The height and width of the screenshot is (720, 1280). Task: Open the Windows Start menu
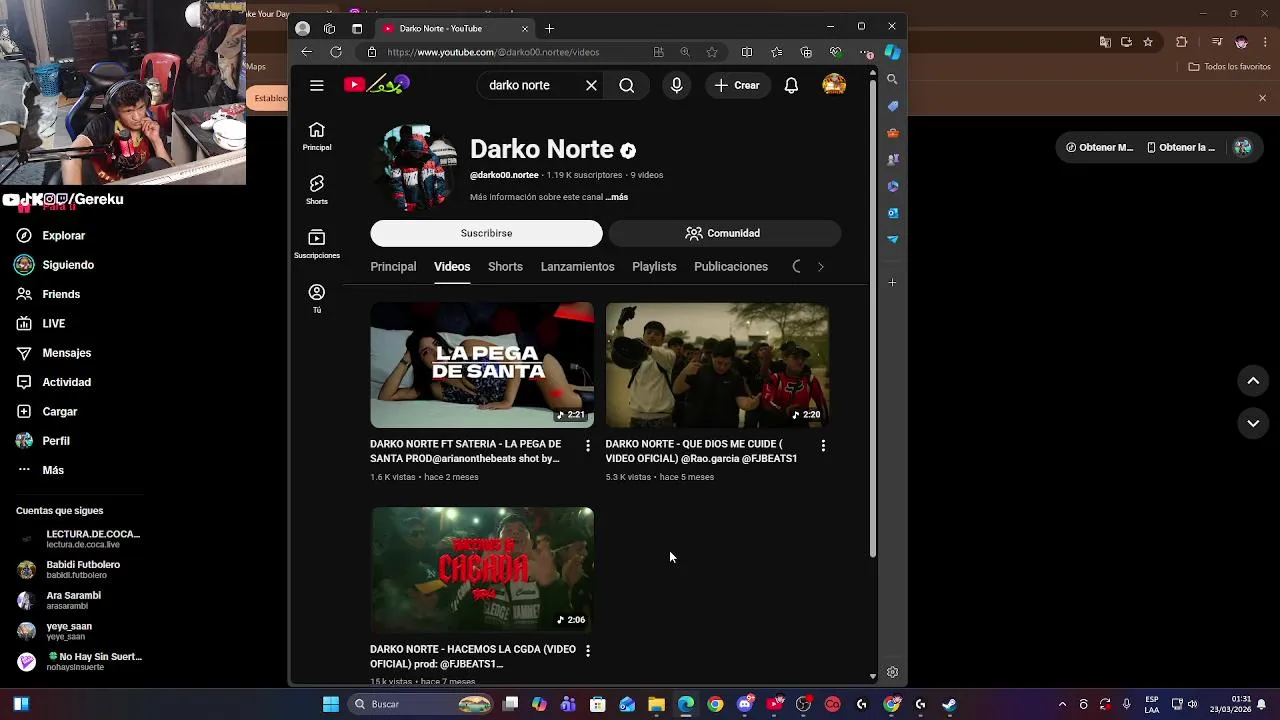point(331,704)
